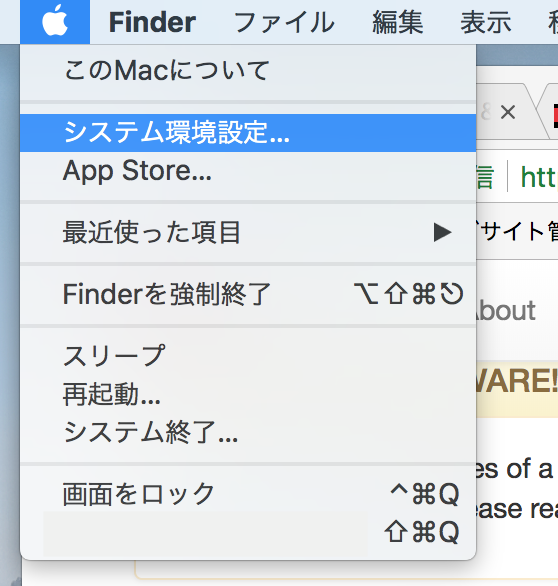Select このMacについて
Screen dimensions: 558x586
(248, 70)
